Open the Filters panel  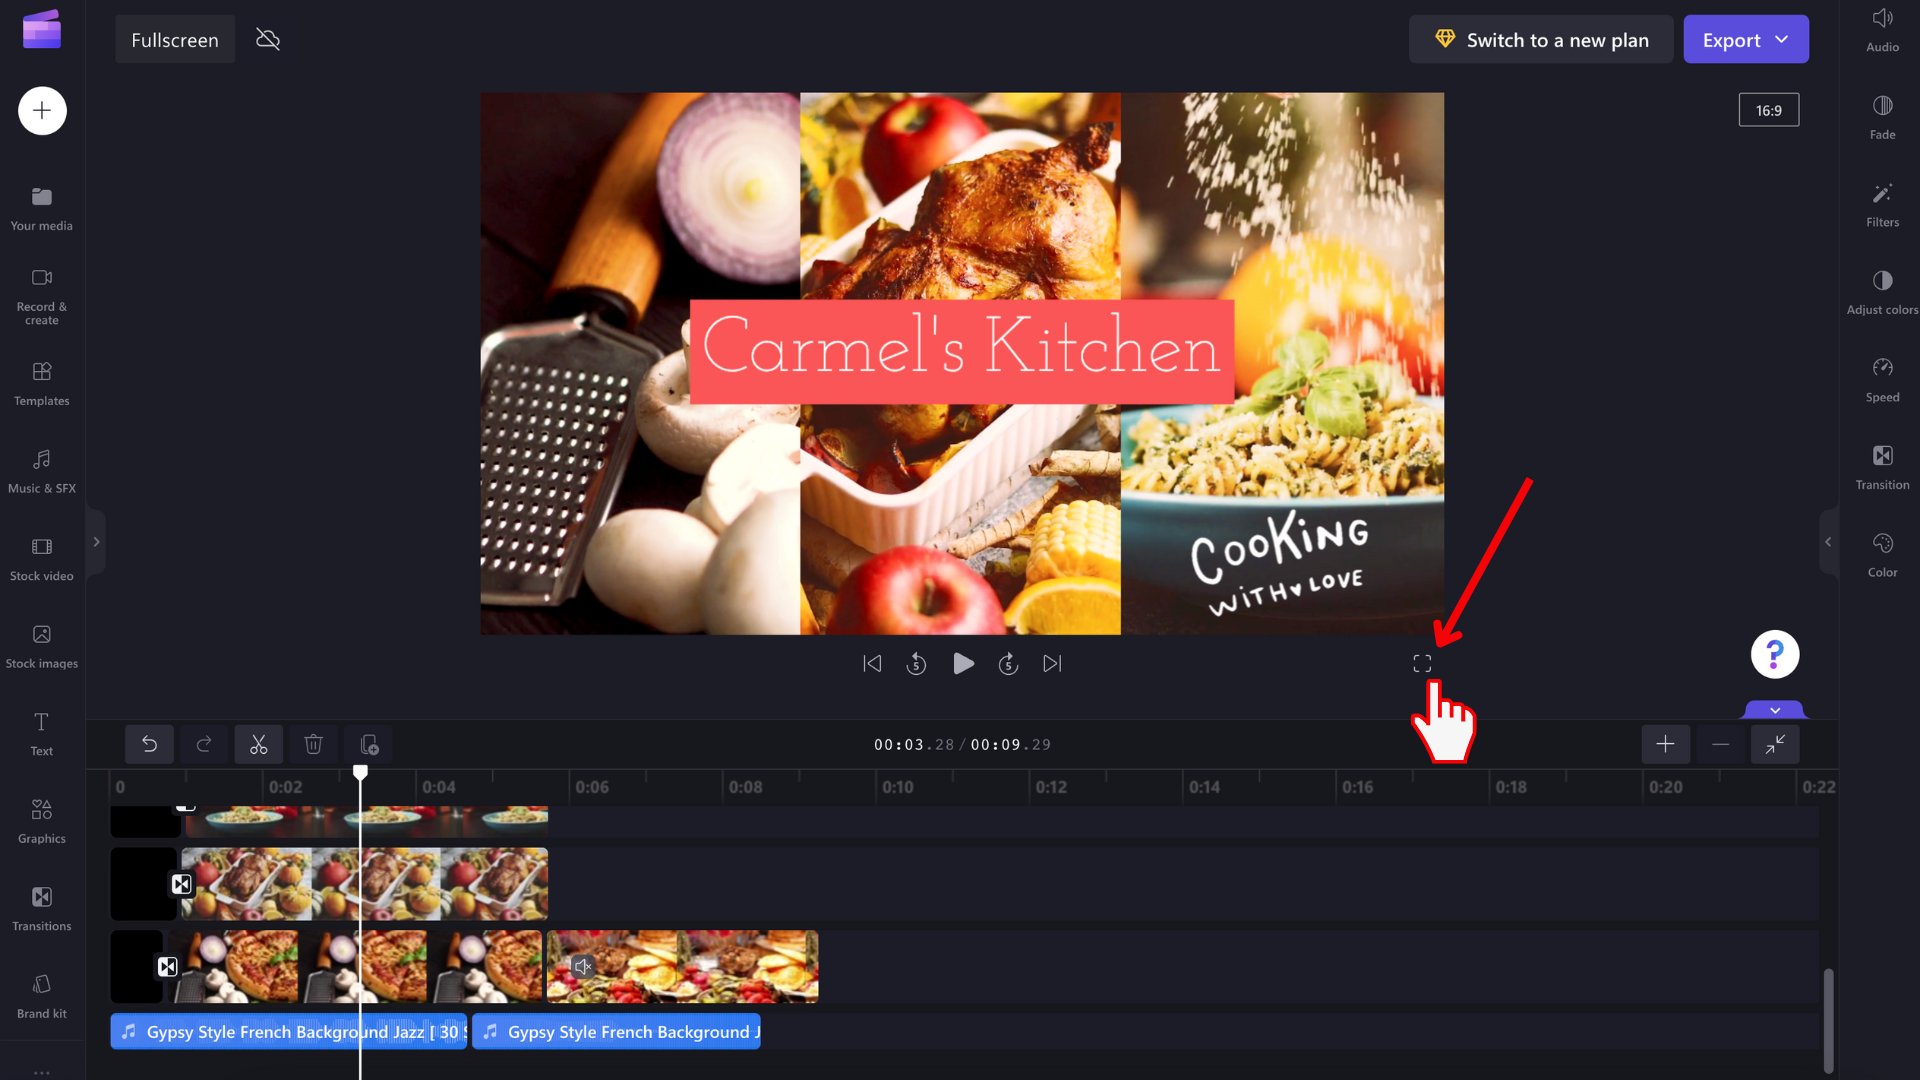point(1882,205)
